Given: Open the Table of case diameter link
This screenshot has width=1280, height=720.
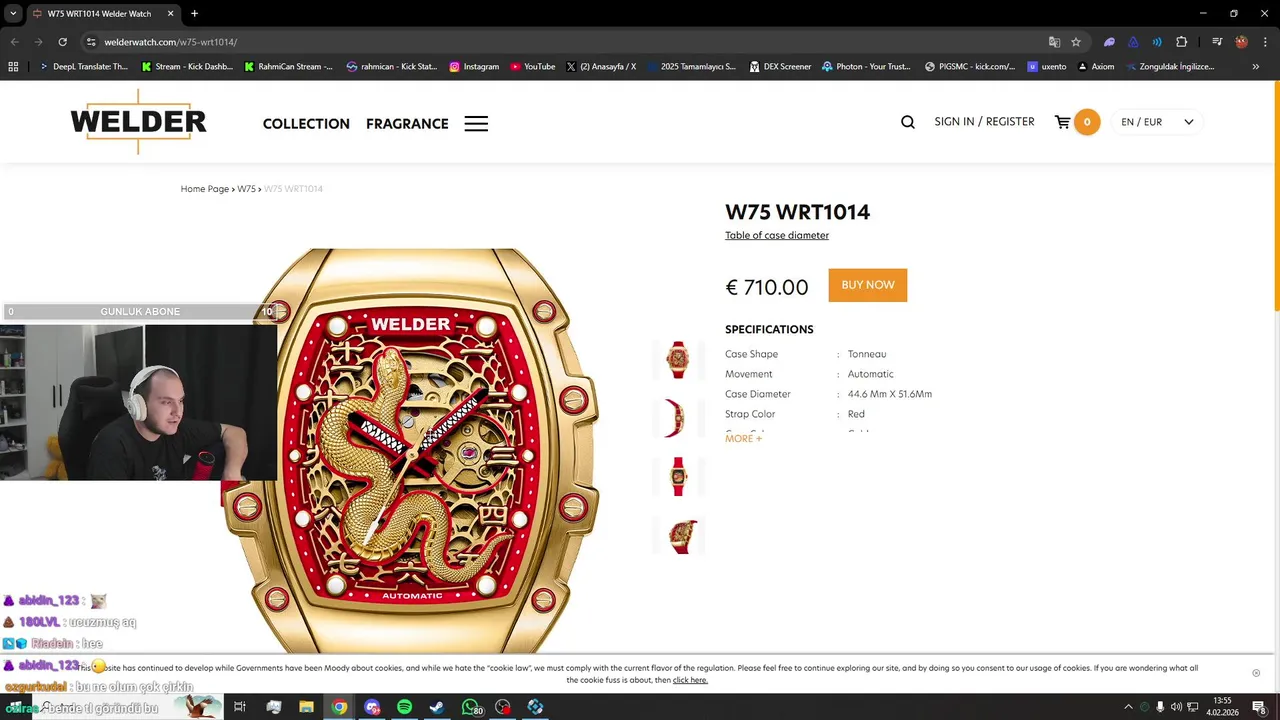Looking at the screenshot, I should point(777,235).
